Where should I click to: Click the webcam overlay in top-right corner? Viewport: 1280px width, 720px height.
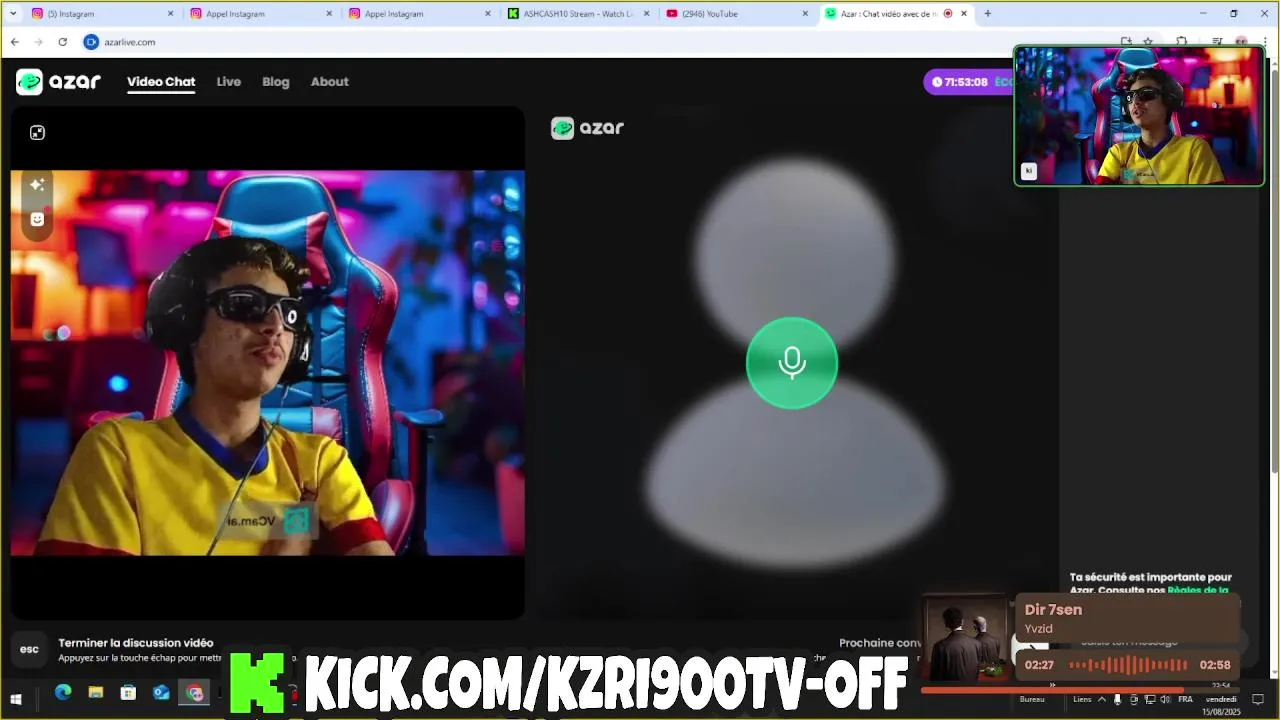click(x=1139, y=115)
